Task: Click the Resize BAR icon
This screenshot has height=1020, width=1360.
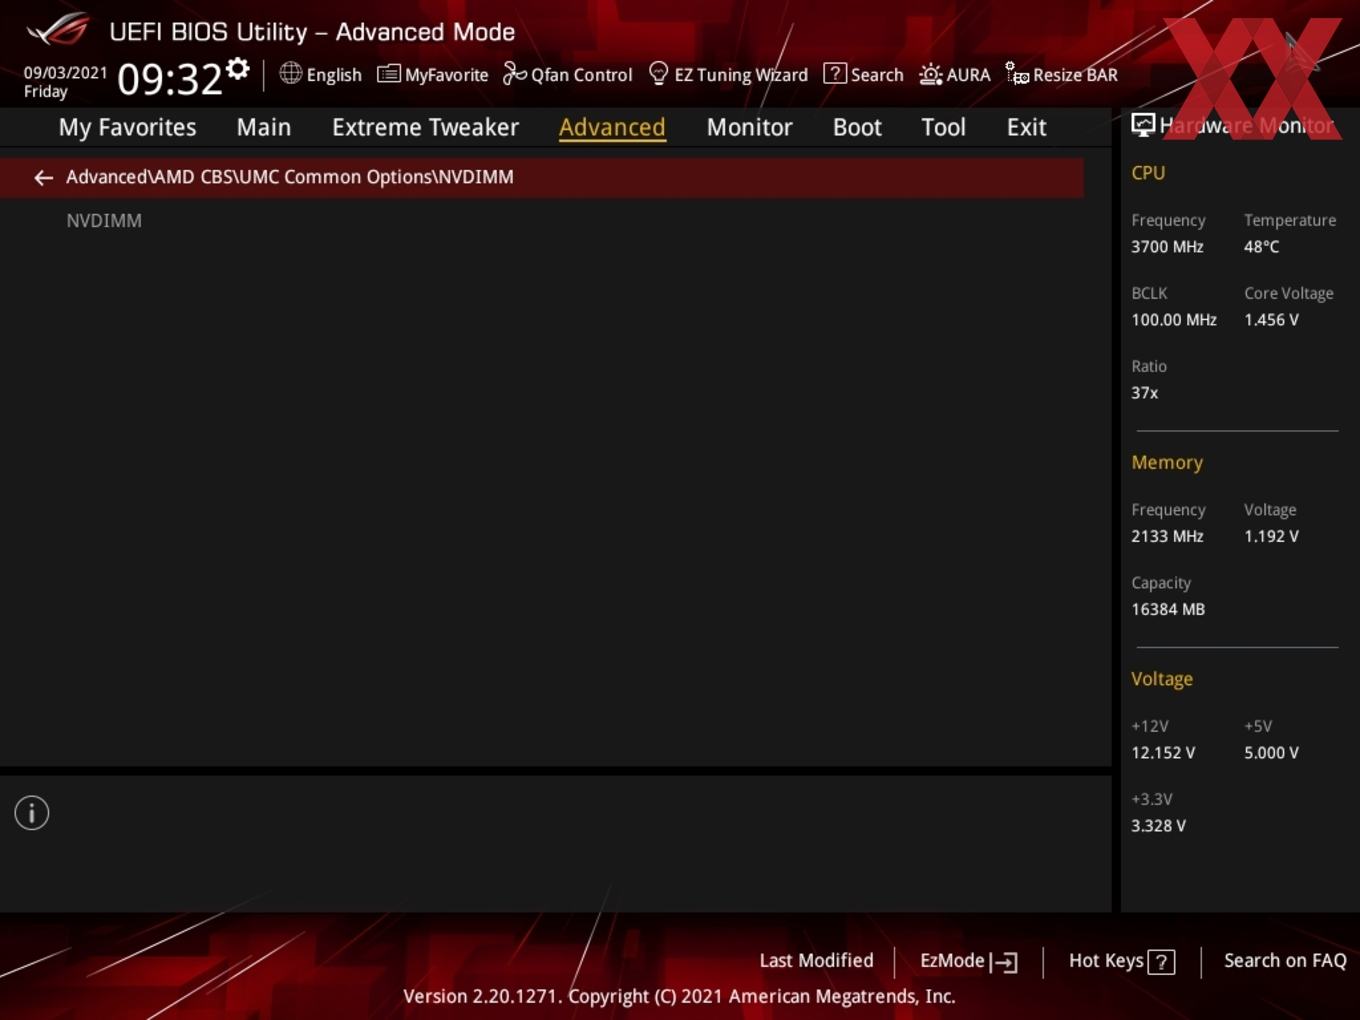Action: [1017, 74]
